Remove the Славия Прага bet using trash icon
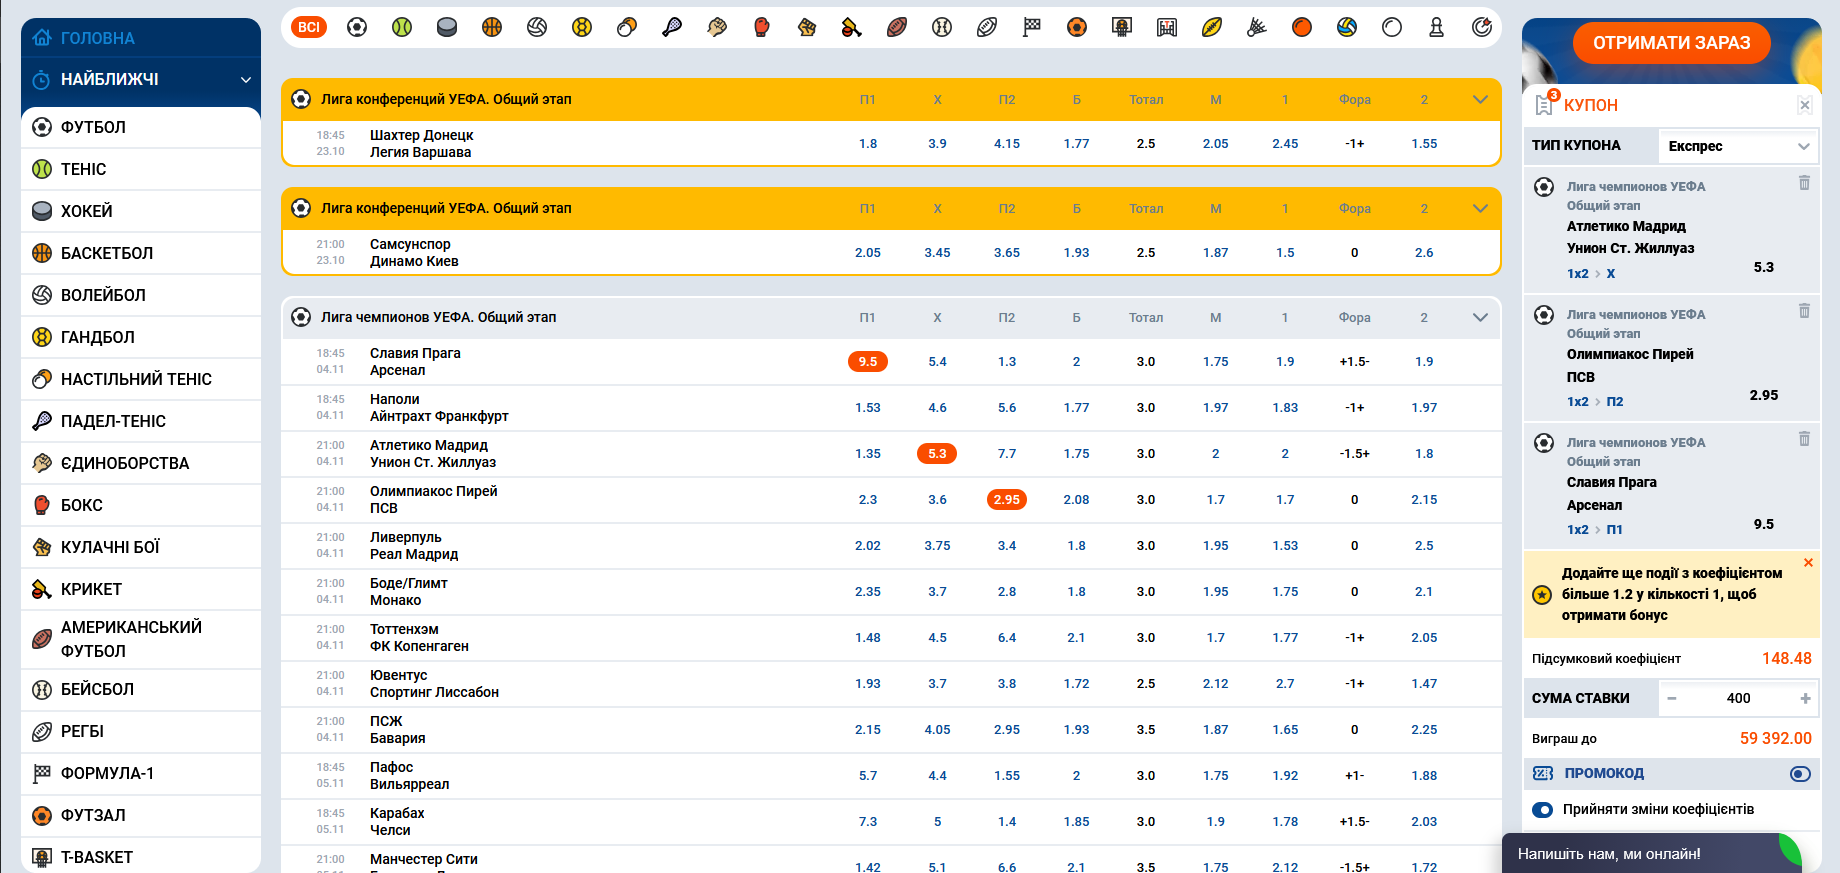This screenshot has height=873, width=1840. click(x=1804, y=439)
